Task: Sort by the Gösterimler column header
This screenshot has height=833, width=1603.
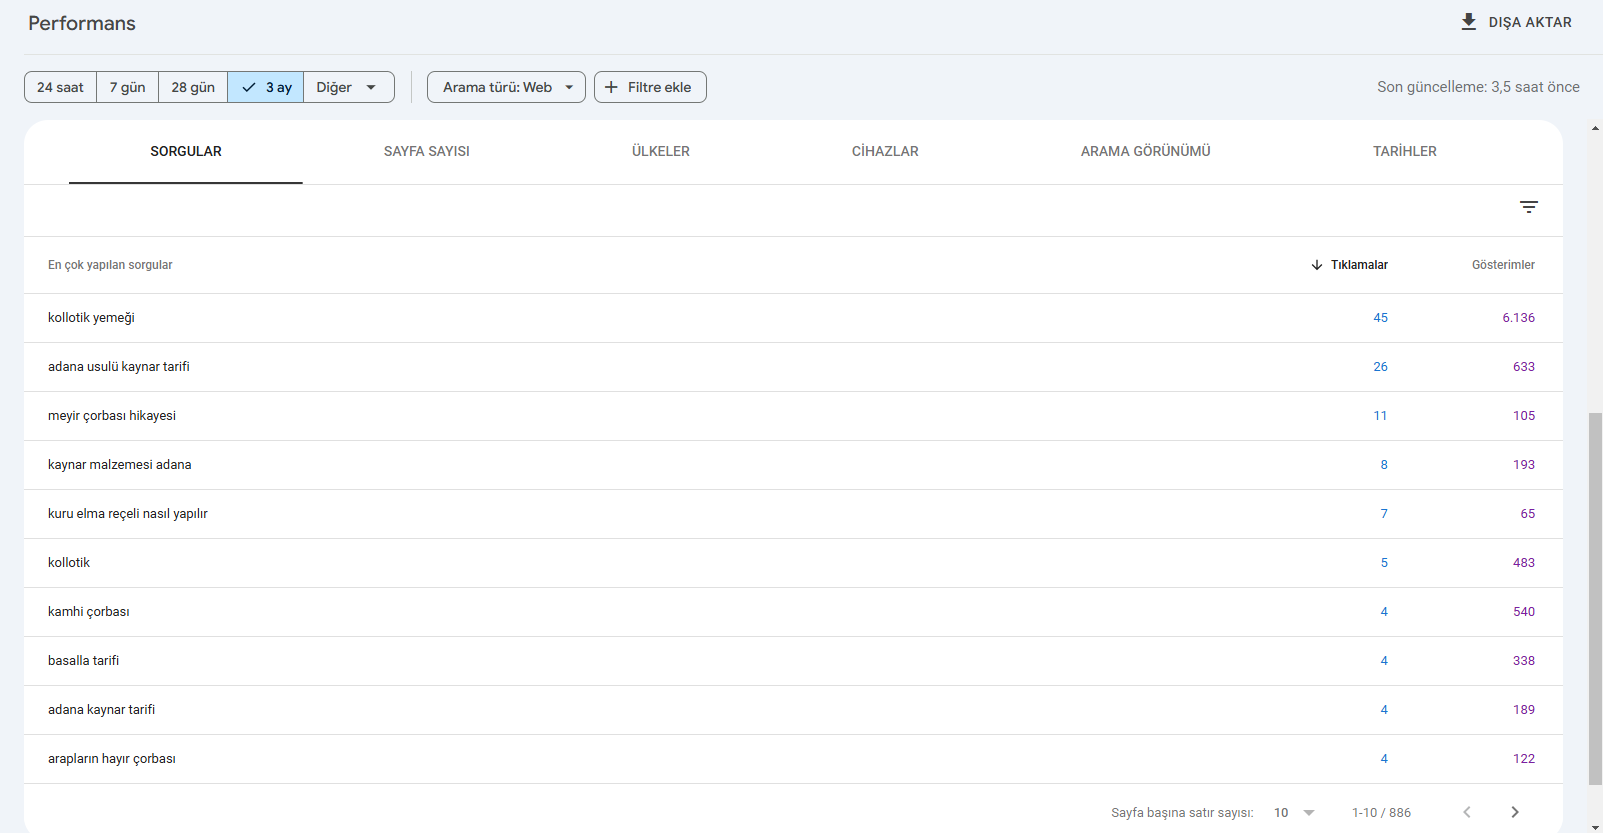Action: (1503, 265)
